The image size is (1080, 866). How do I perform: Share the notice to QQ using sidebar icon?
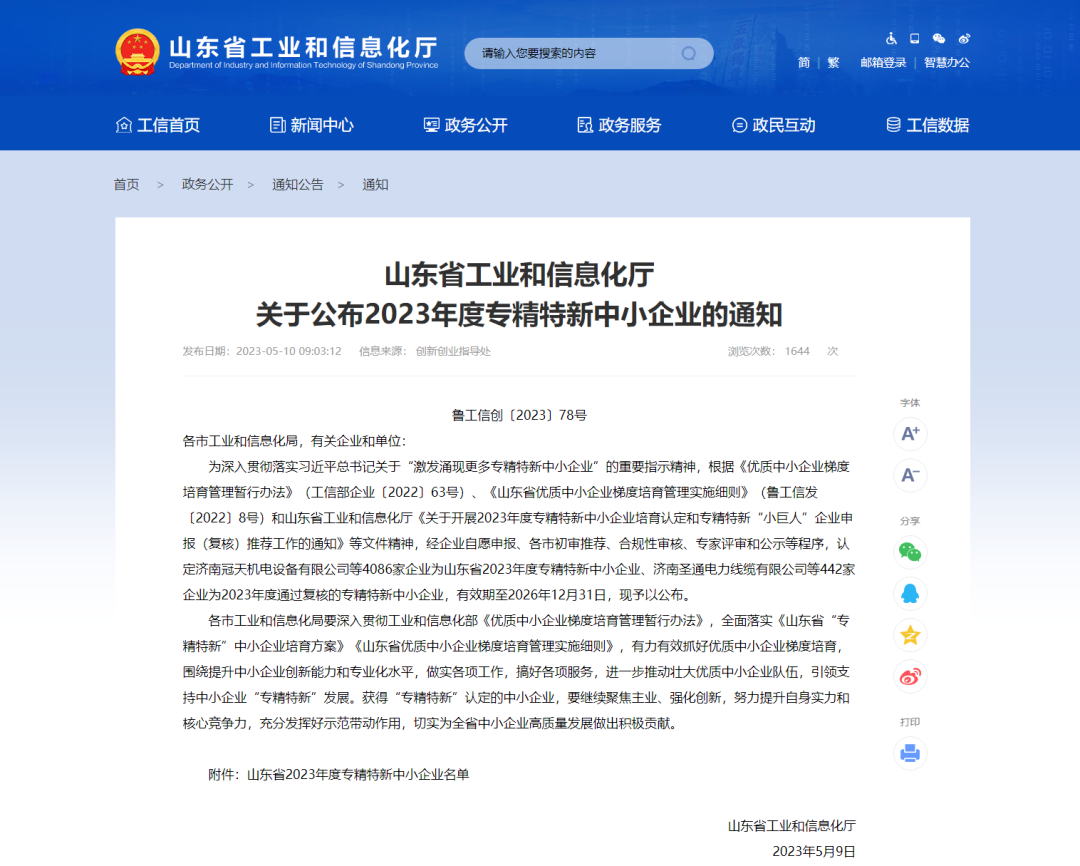[910, 593]
